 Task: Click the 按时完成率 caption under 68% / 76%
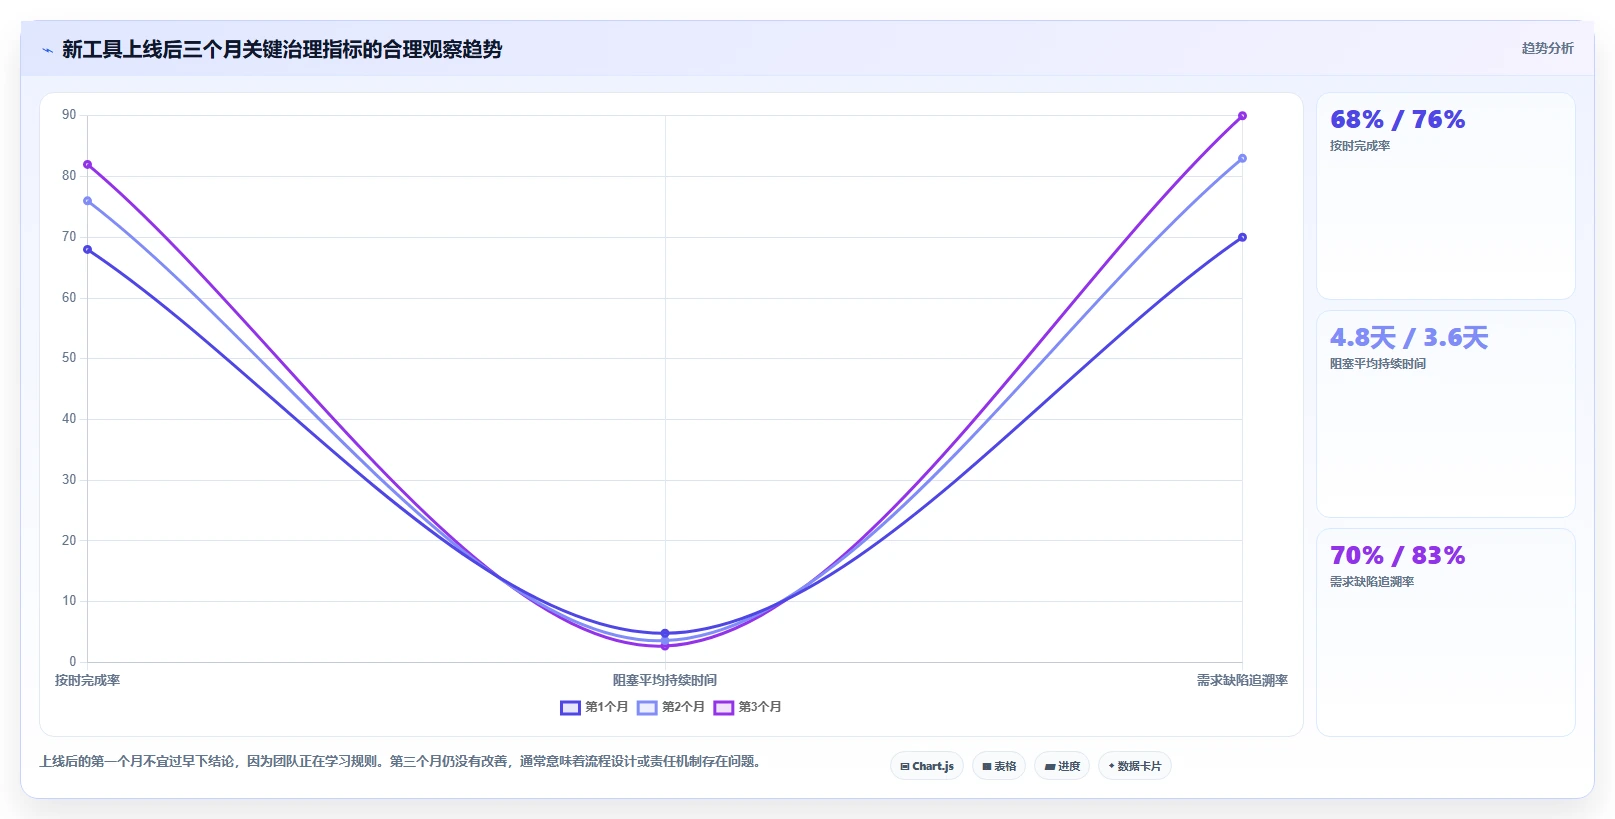click(x=1360, y=146)
